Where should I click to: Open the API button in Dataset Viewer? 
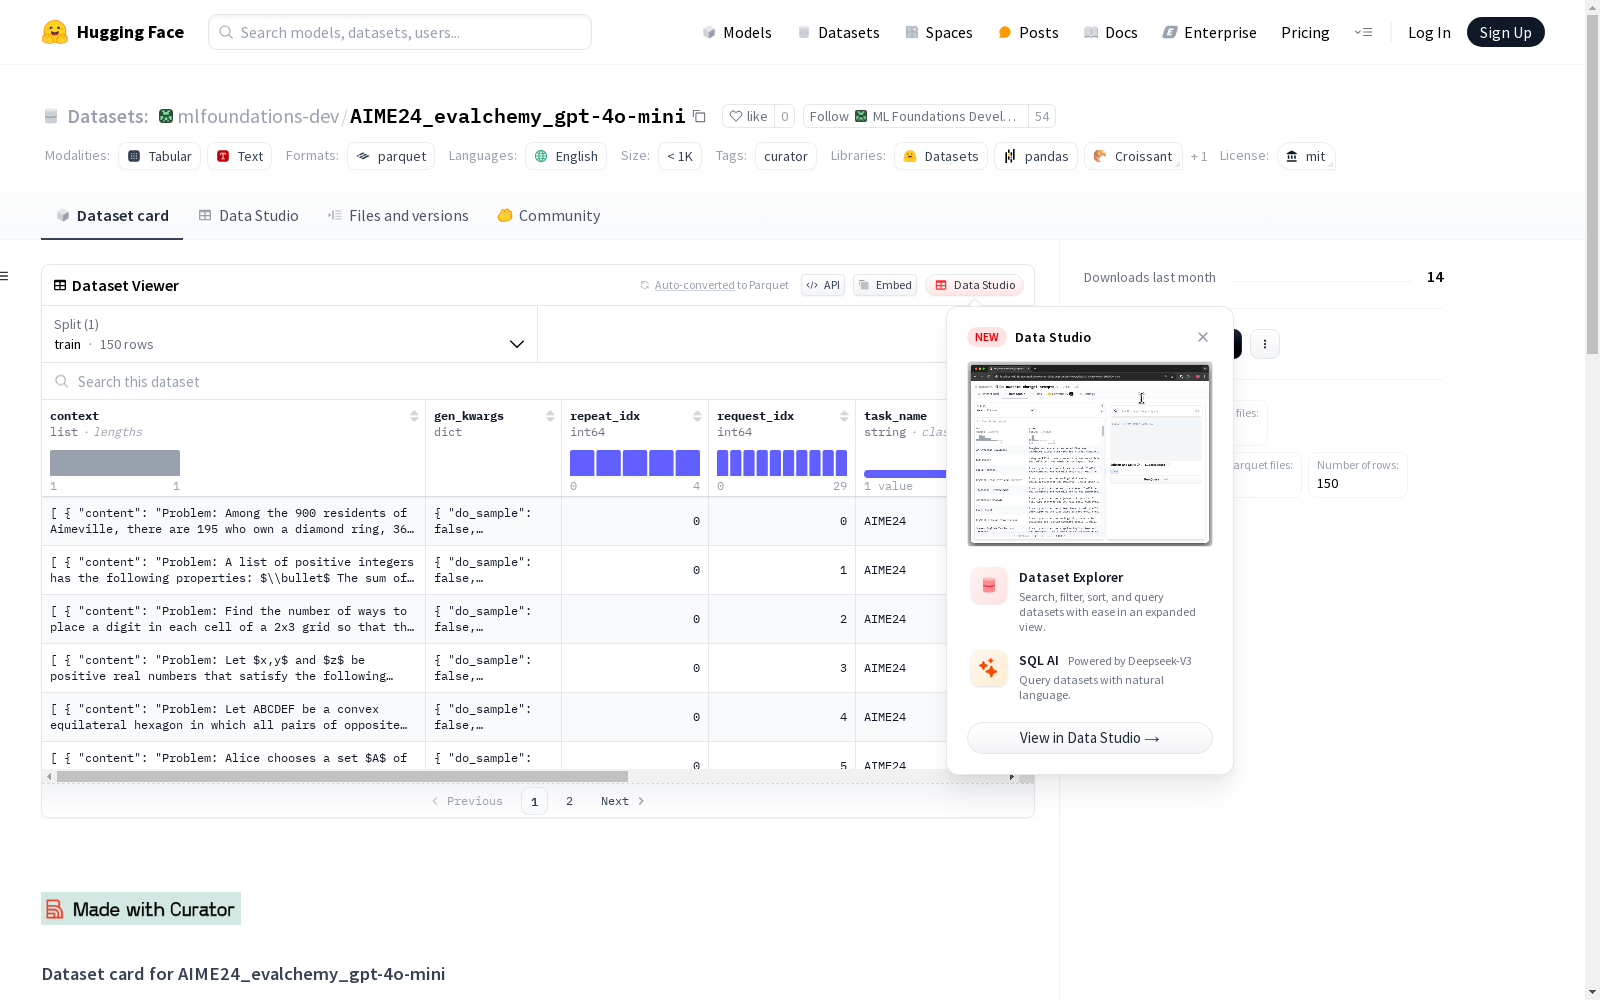click(x=823, y=285)
